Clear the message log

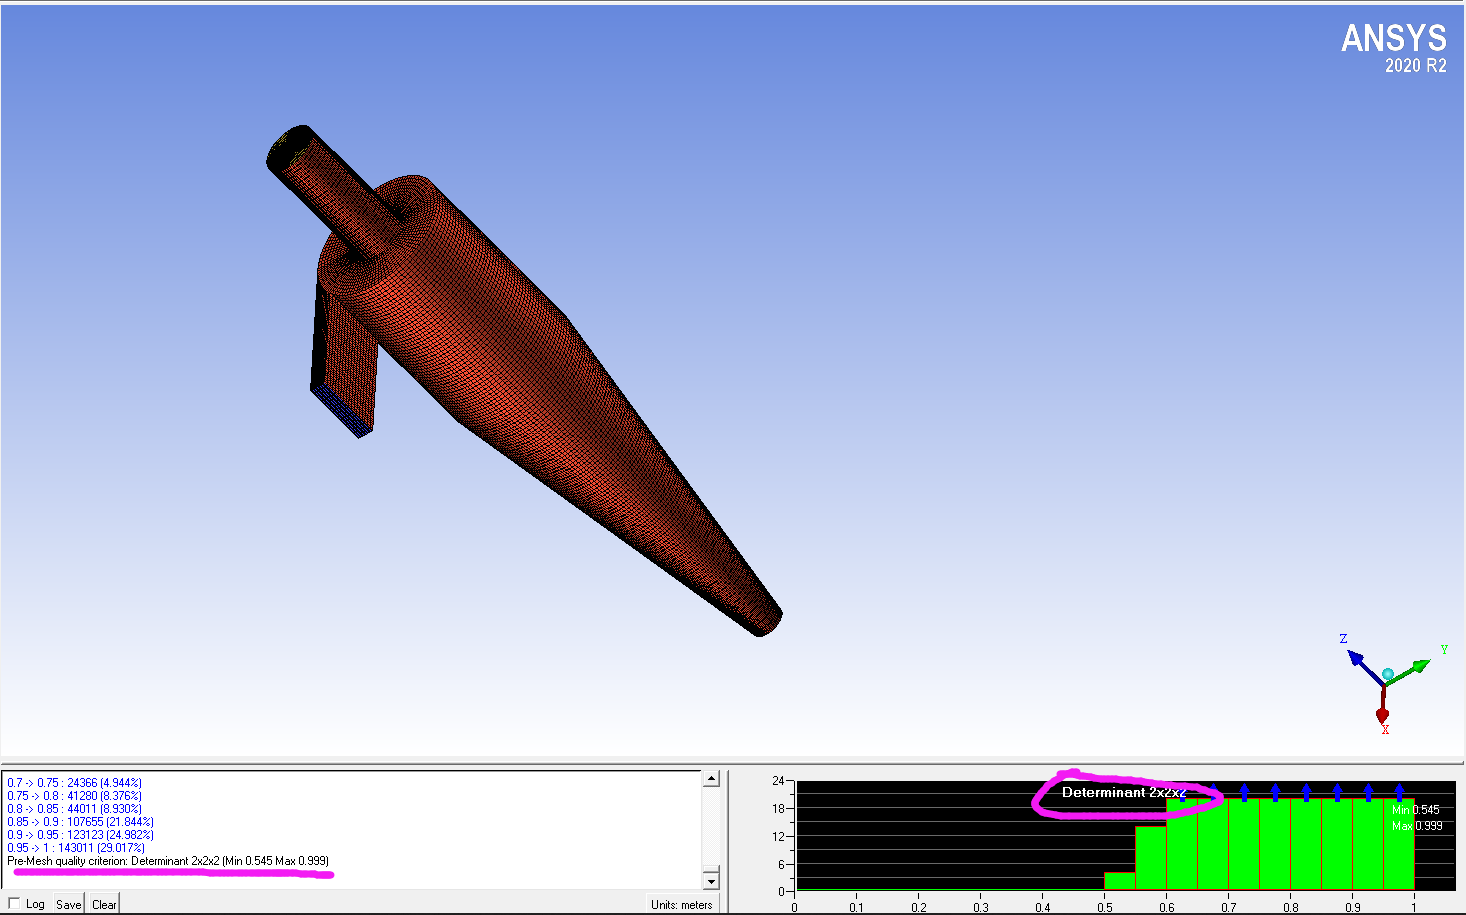point(104,904)
